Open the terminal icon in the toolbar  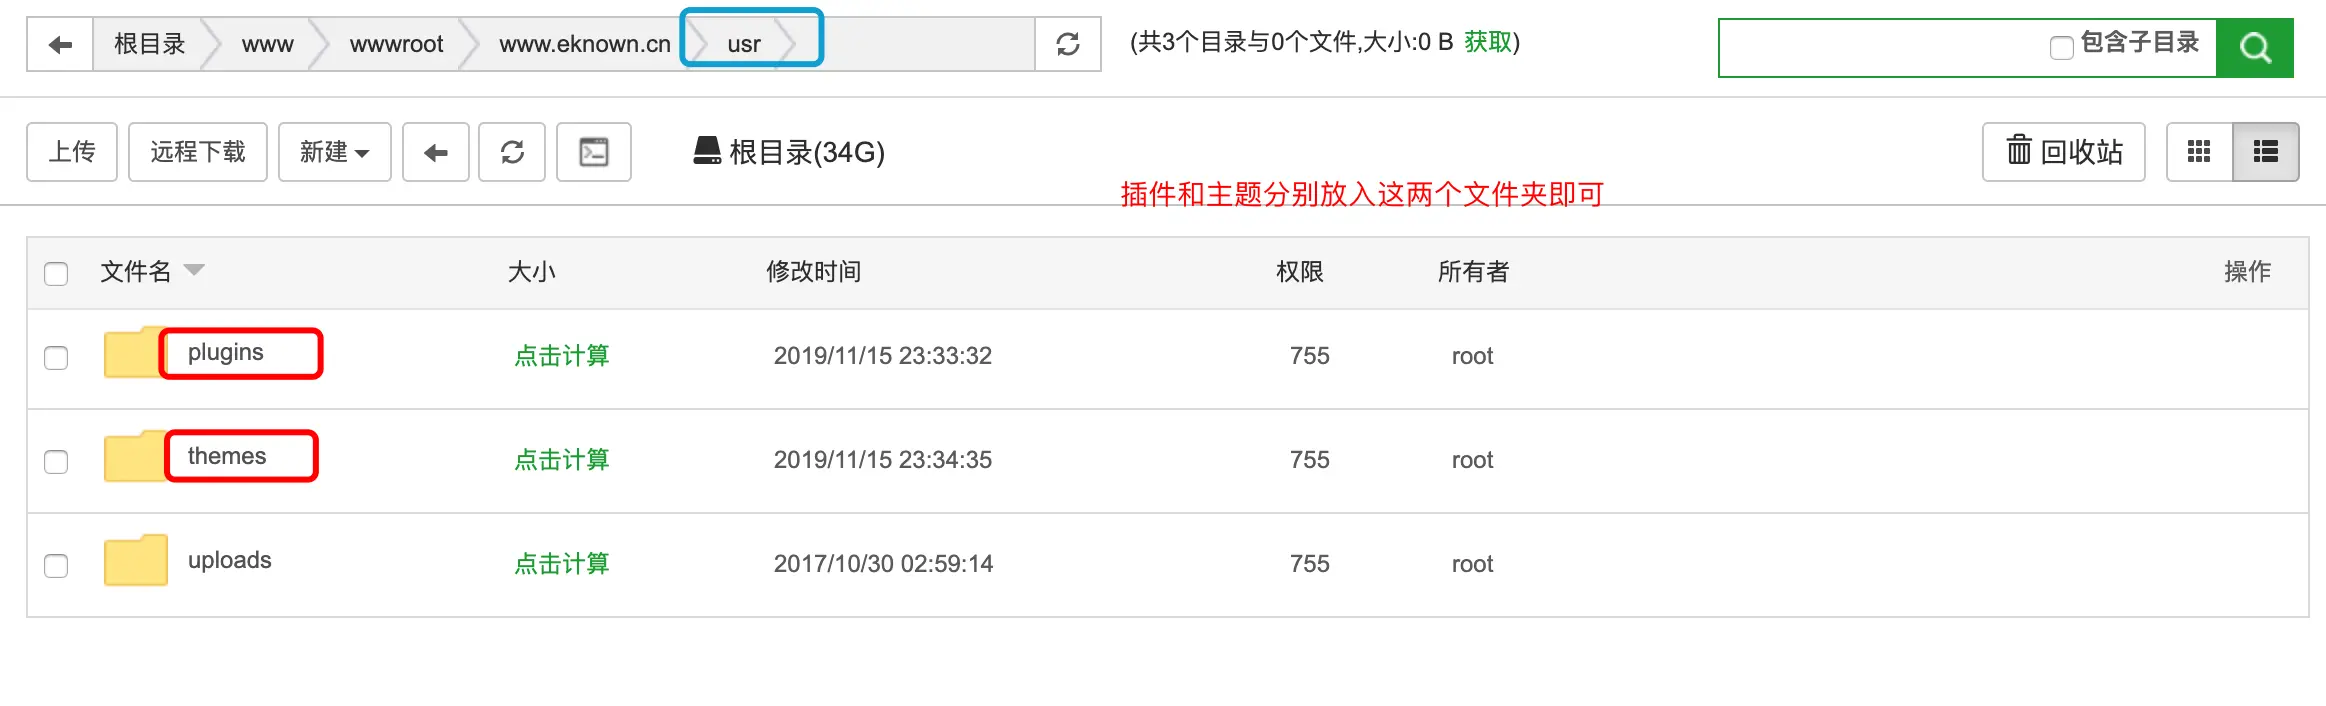pyautogui.click(x=594, y=152)
